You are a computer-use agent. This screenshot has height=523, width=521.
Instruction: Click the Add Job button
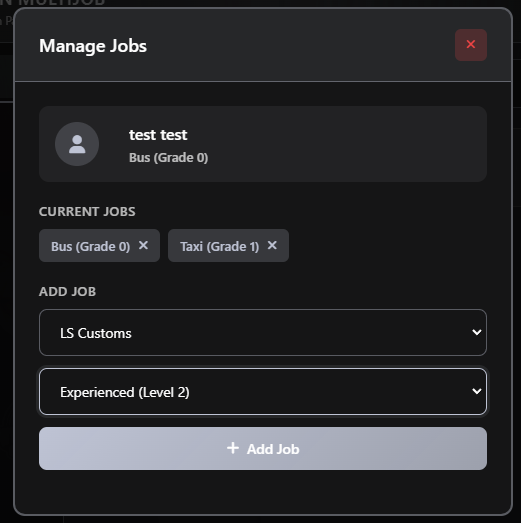click(x=263, y=449)
